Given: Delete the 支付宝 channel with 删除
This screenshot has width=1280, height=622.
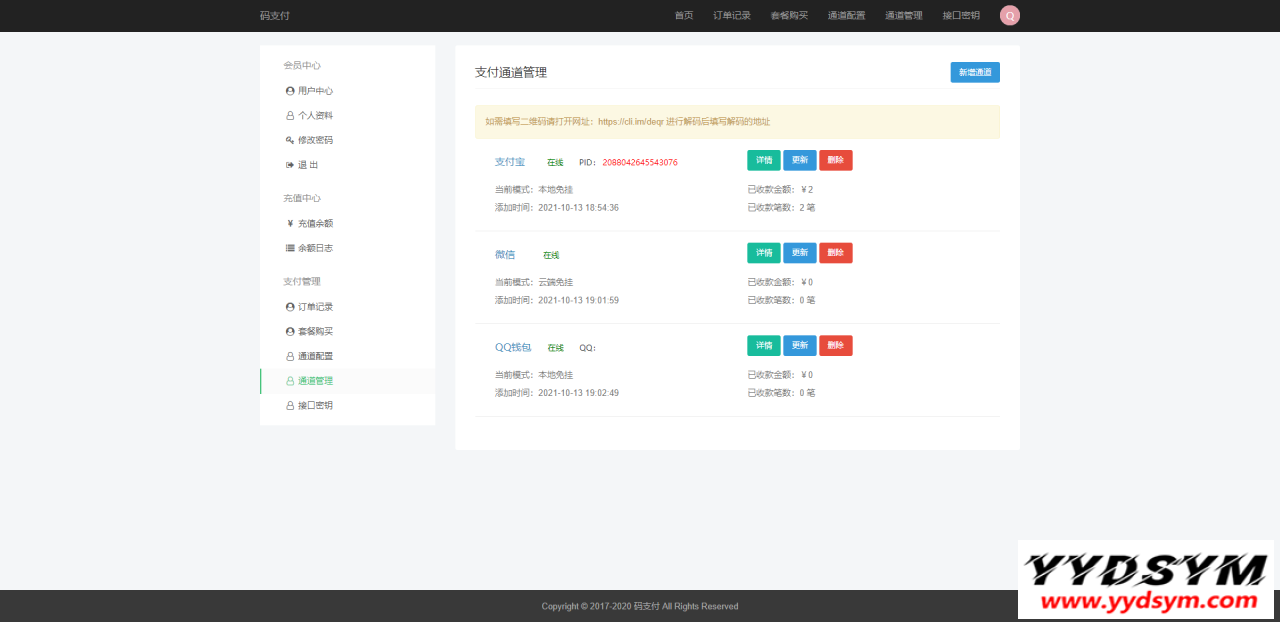Looking at the screenshot, I should (x=836, y=161).
